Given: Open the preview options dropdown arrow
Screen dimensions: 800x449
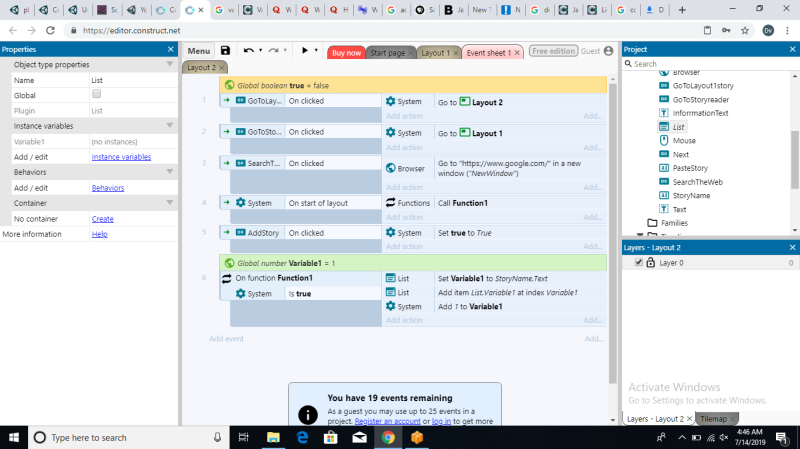Looking at the screenshot, I should [x=316, y=51].
